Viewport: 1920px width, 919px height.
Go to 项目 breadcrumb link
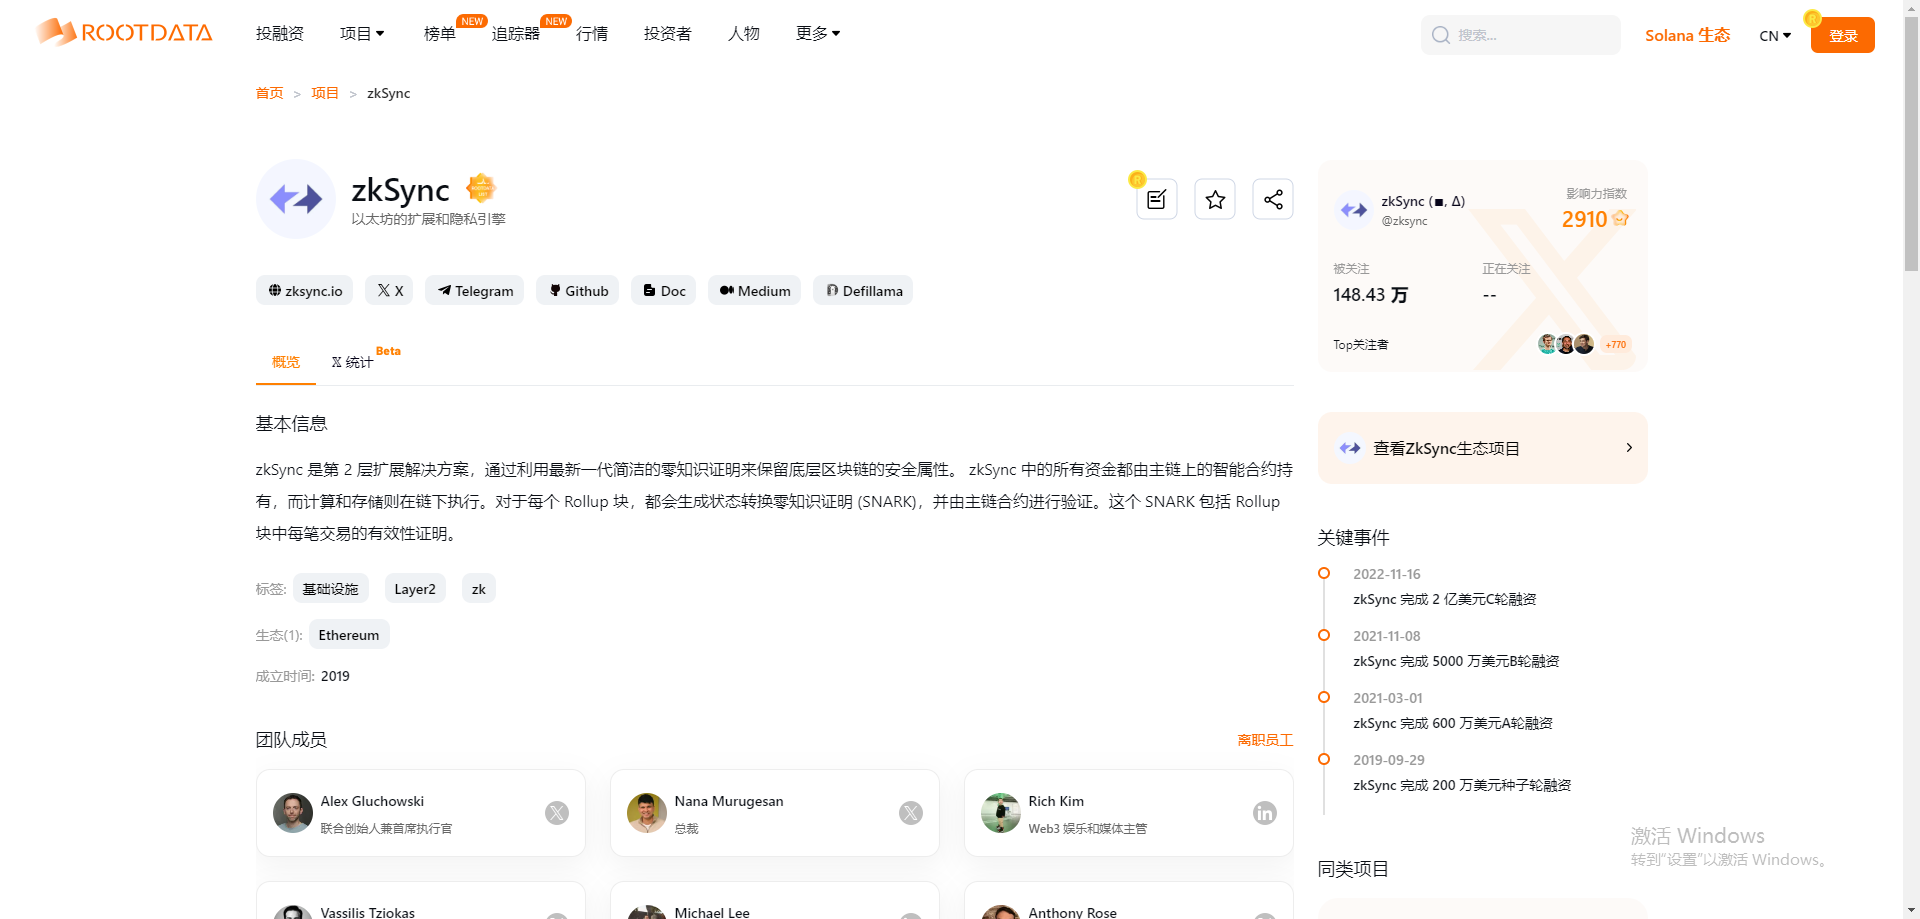325,93
